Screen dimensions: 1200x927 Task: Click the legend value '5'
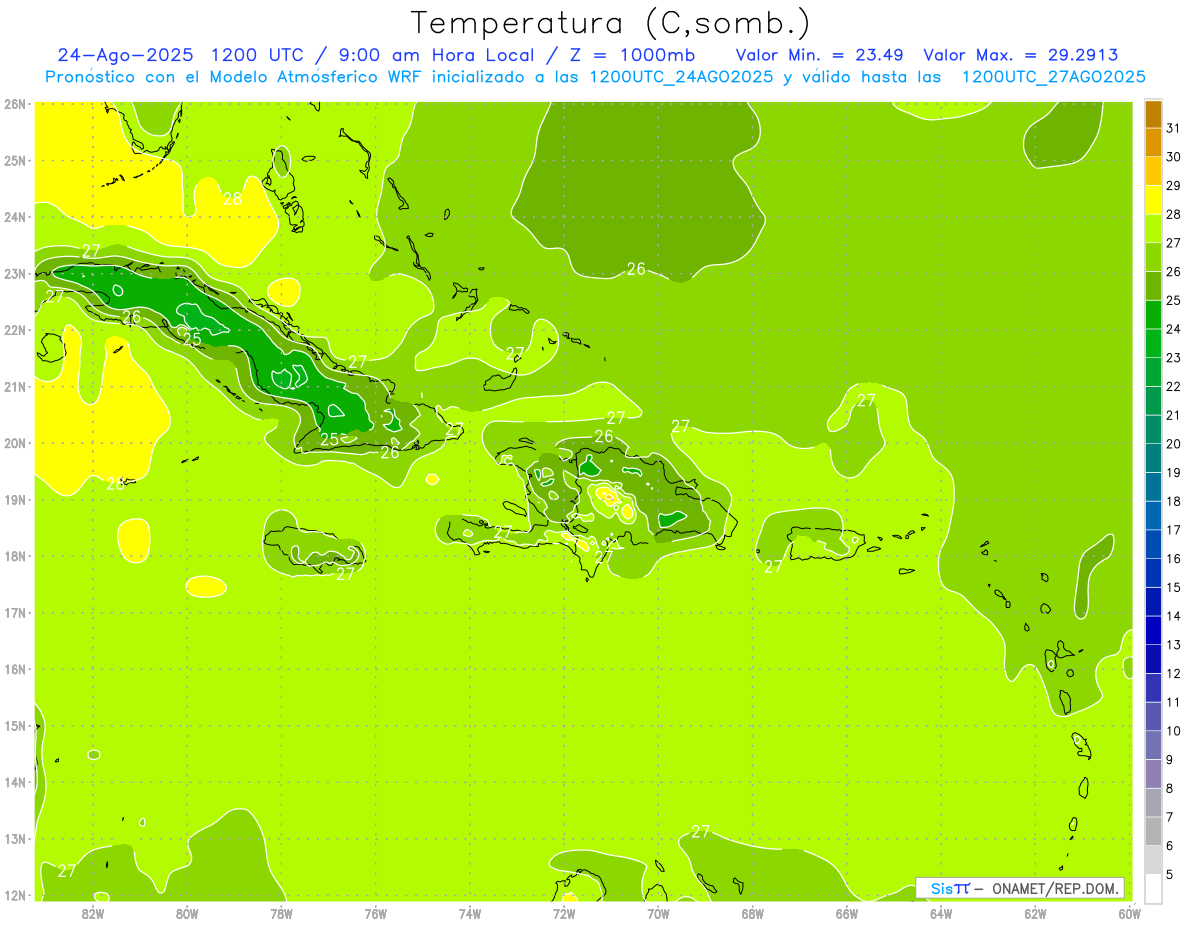pyautogui.click(x=1171, y=874)
